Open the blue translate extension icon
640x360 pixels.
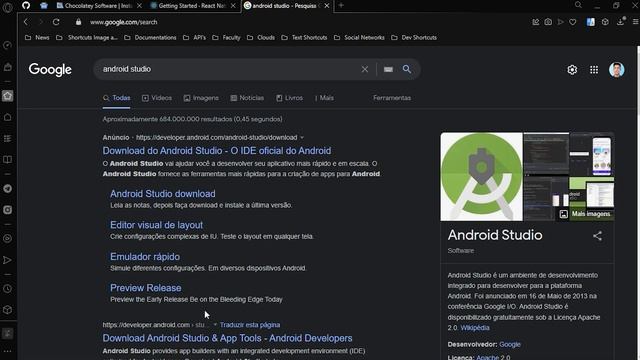(591, 22)
